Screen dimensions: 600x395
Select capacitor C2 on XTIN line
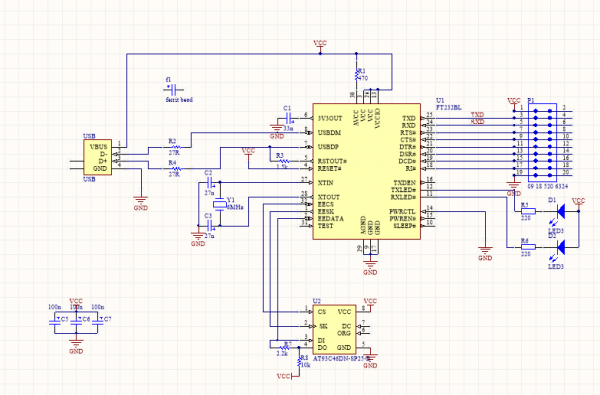[x=210, y=183]
